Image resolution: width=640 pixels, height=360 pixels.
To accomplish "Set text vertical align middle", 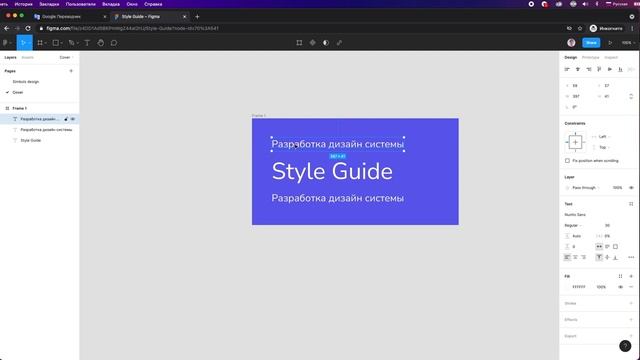I will pos(607,257).
